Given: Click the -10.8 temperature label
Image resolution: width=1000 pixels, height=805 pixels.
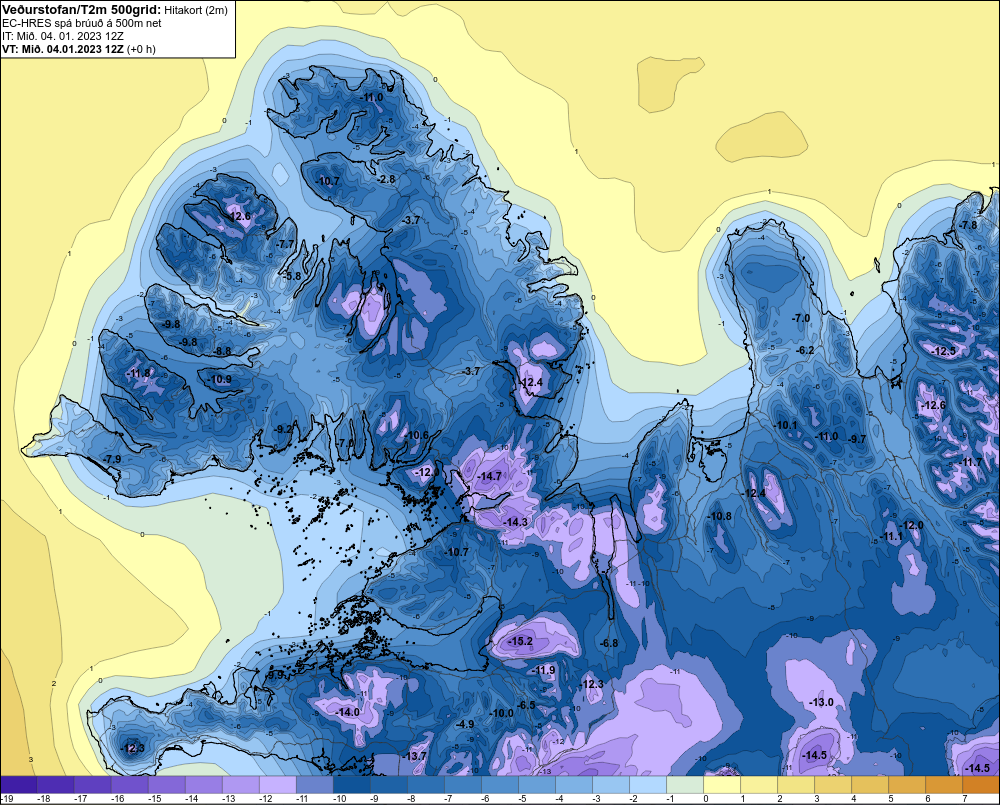Looking at the screenshot, I should [x=720, y=516].
